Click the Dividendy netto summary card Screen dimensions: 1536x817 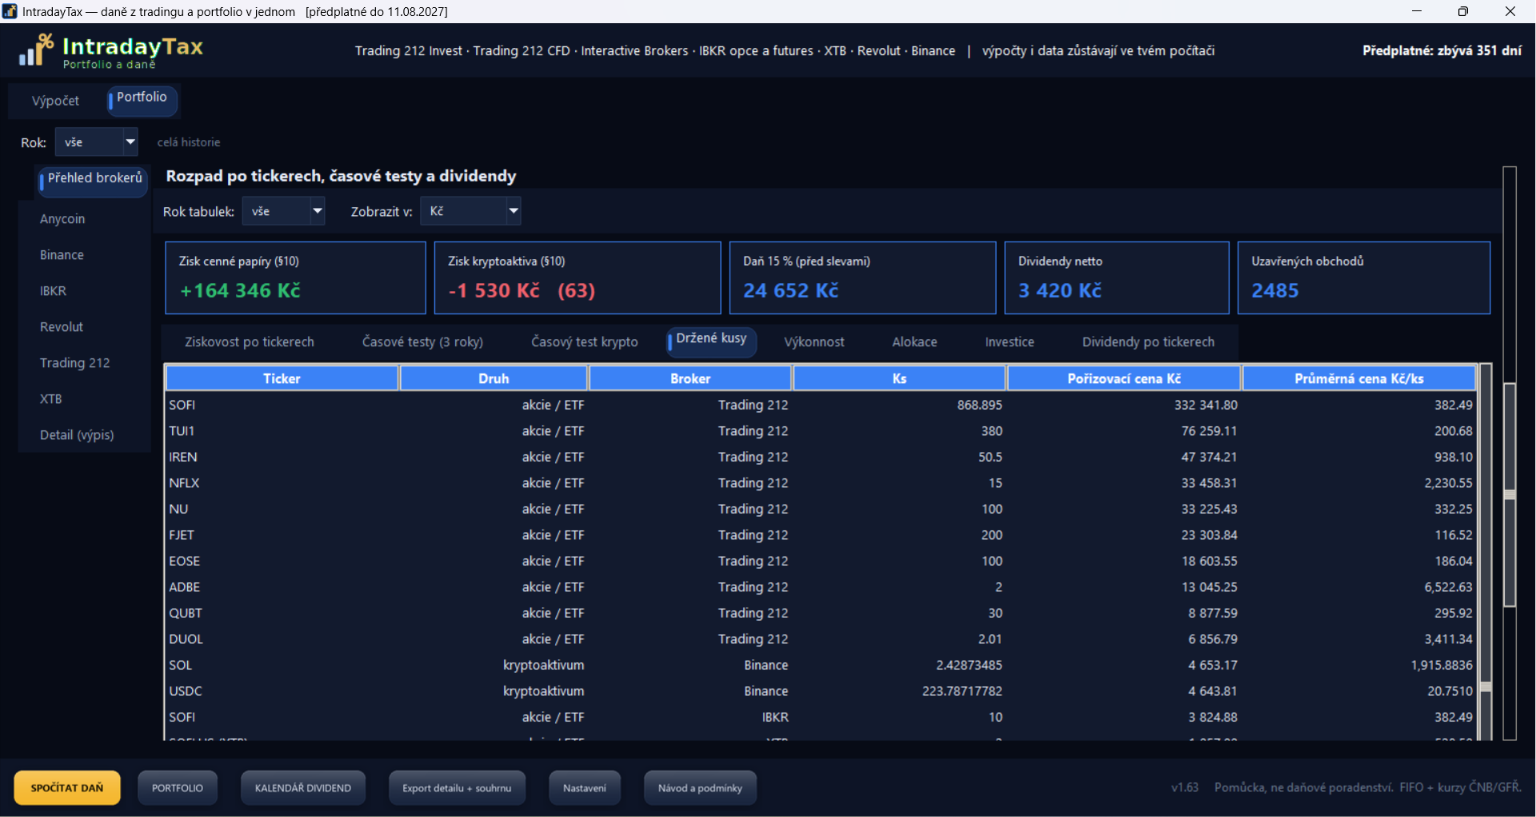coord(1117,278)
